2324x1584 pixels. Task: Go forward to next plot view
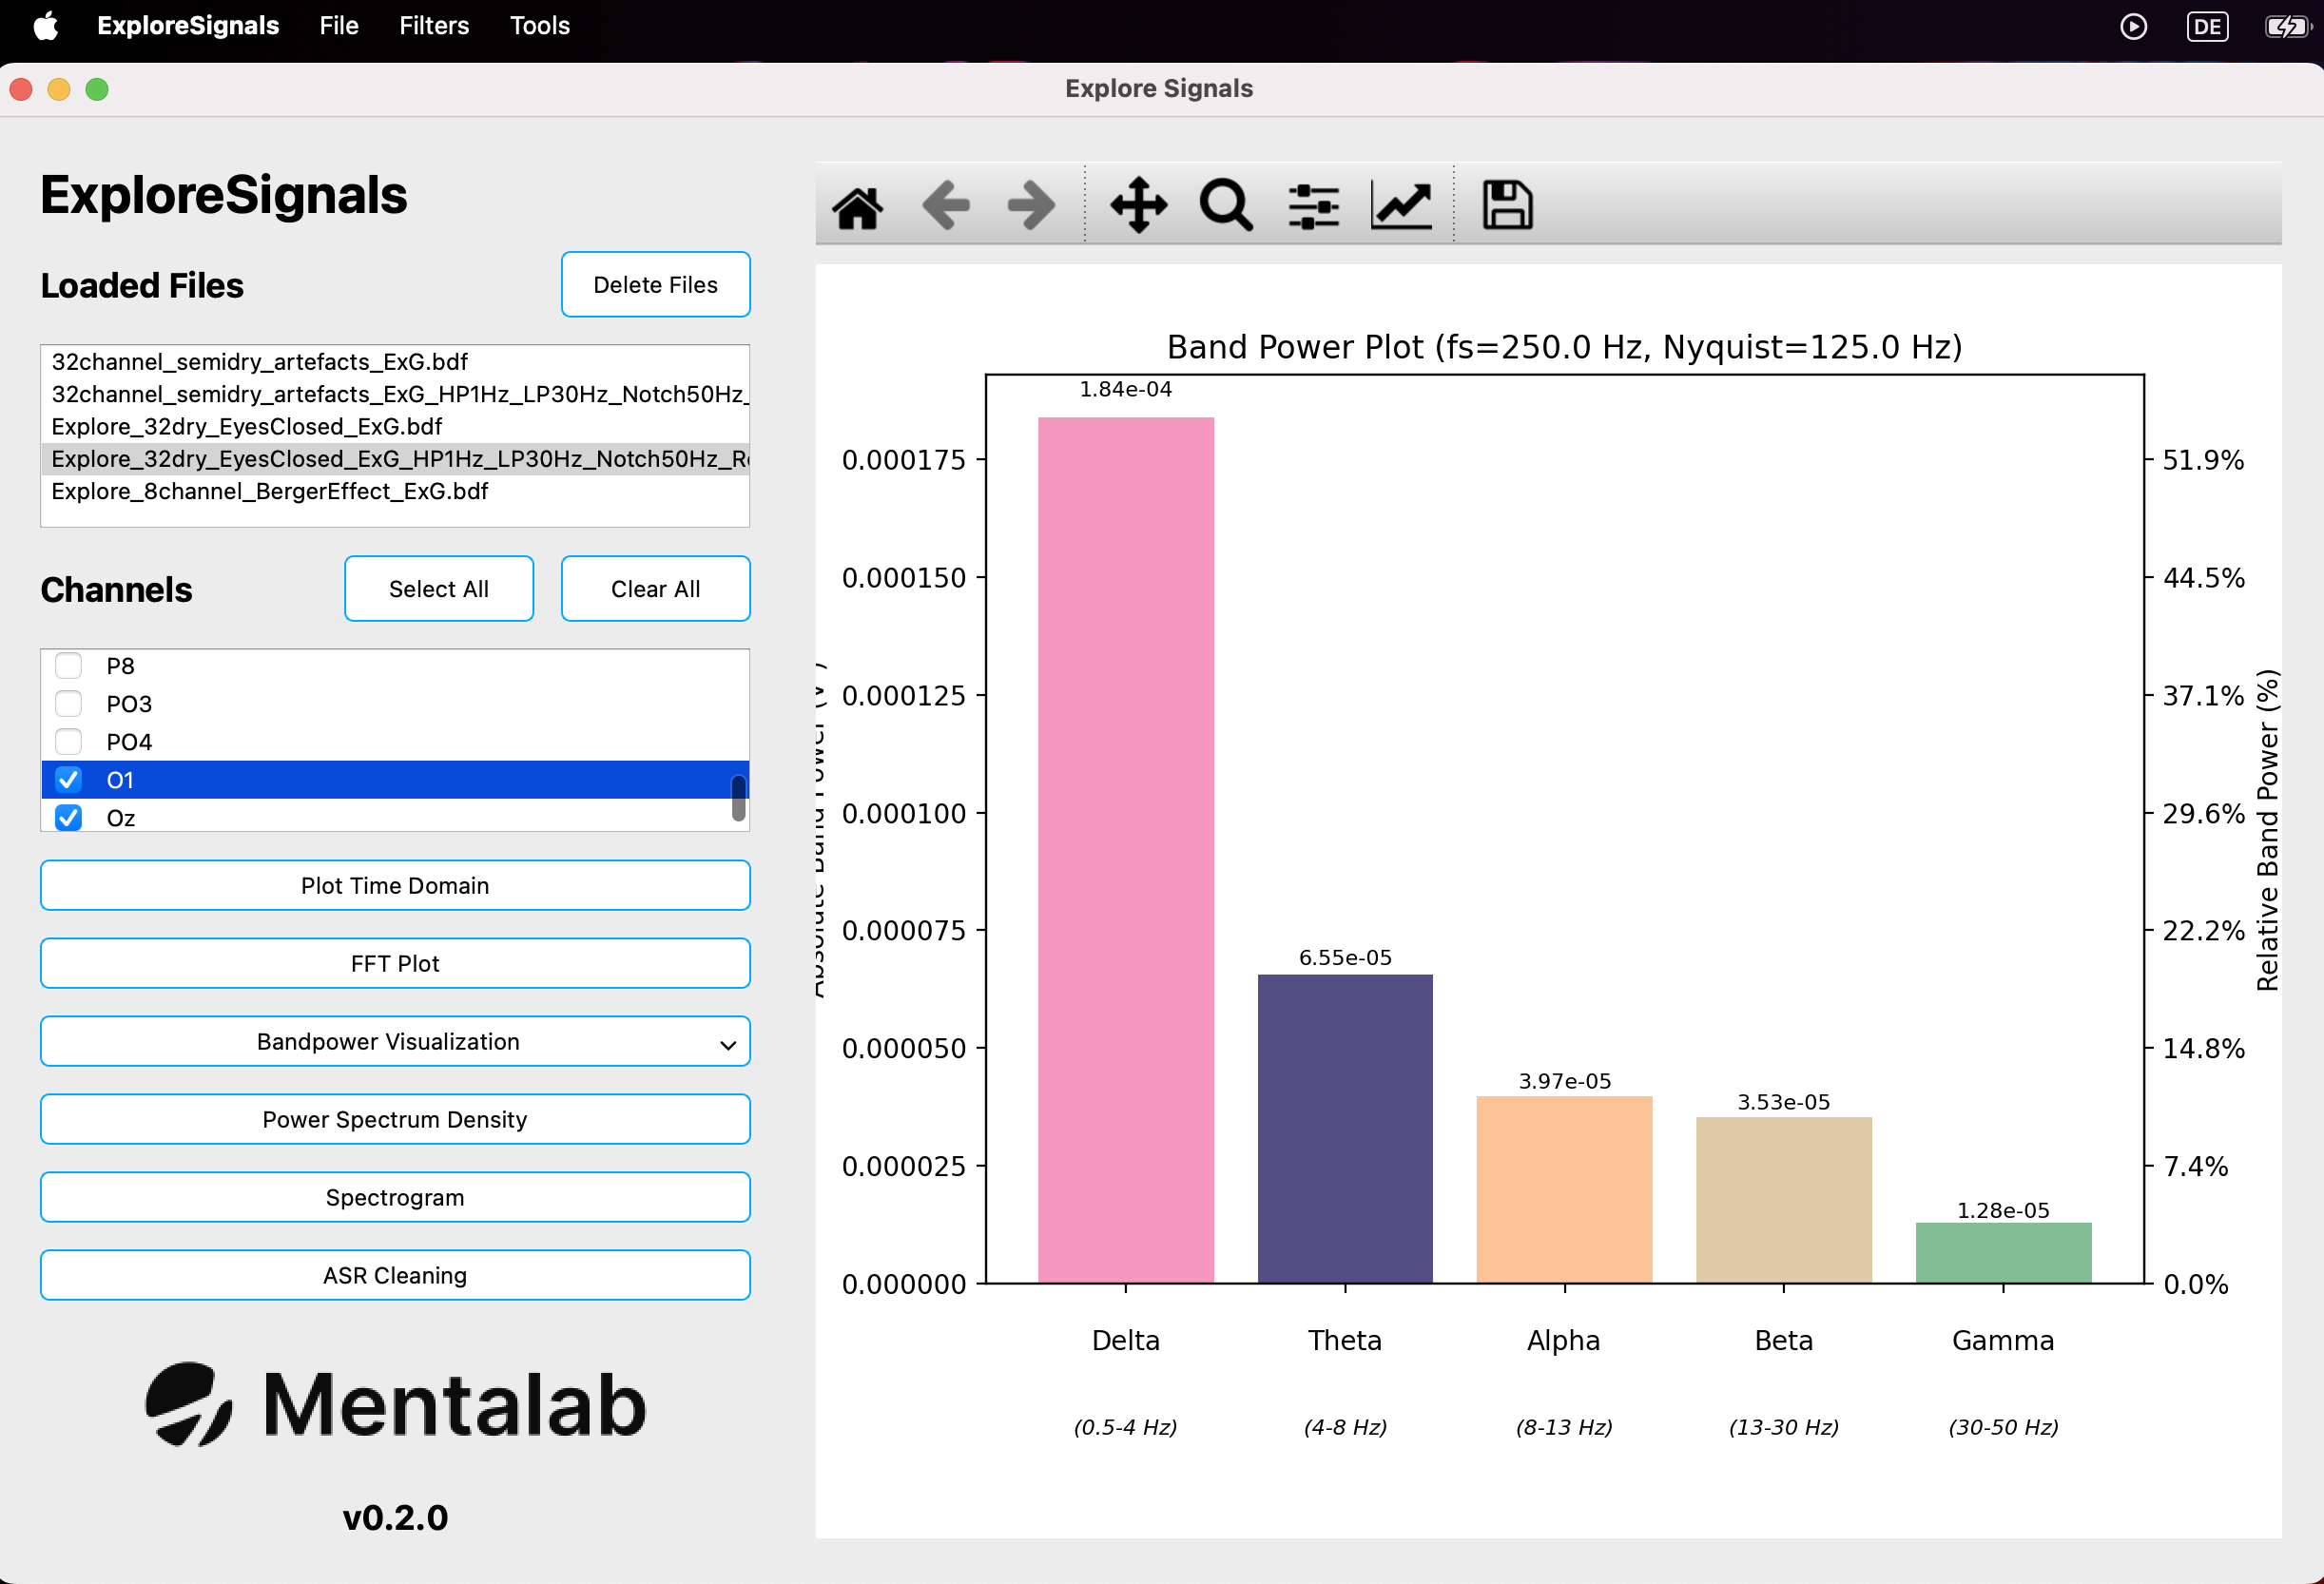click(x=1031, y=206)
